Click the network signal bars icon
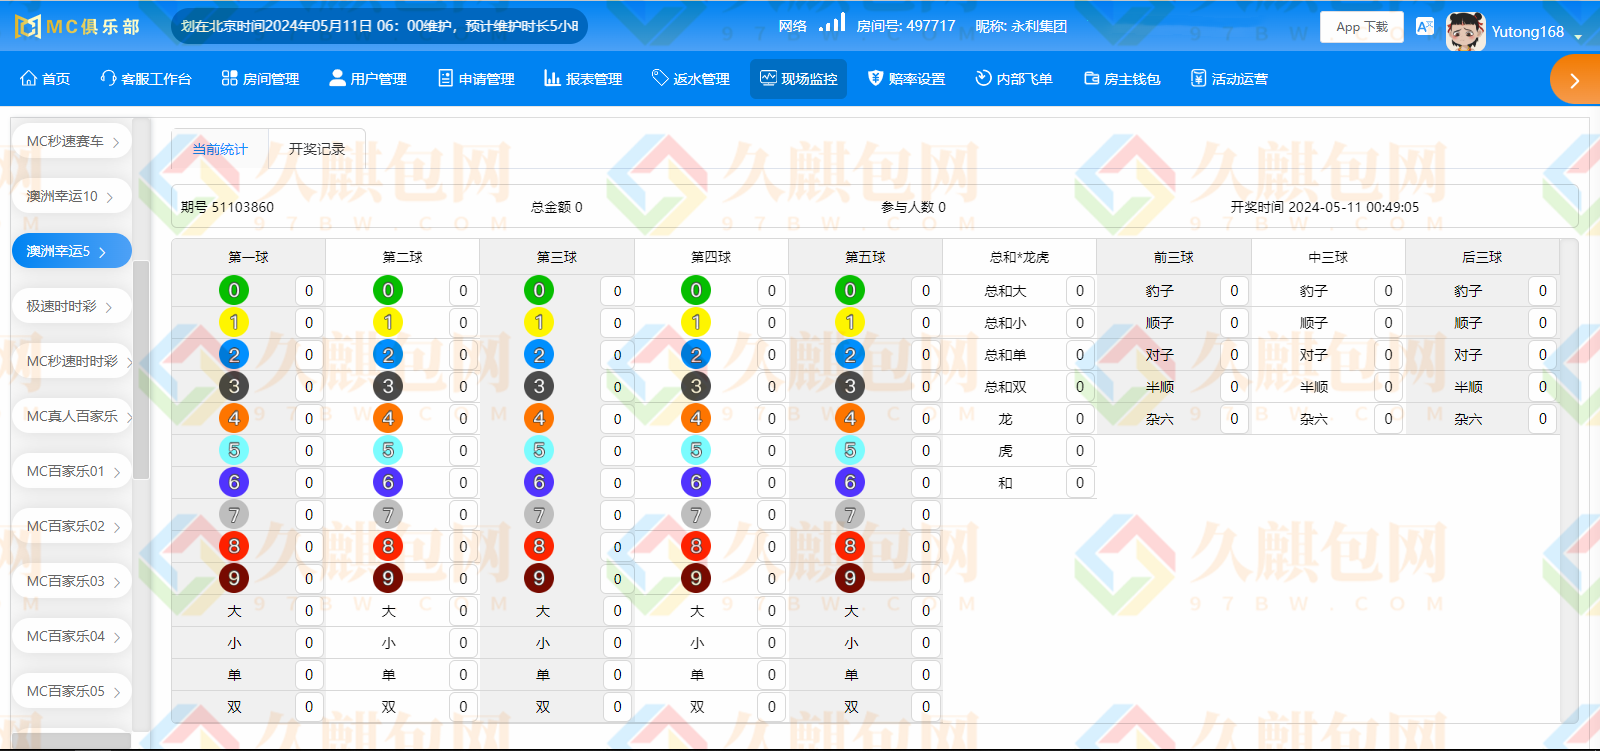 (832, 23)
